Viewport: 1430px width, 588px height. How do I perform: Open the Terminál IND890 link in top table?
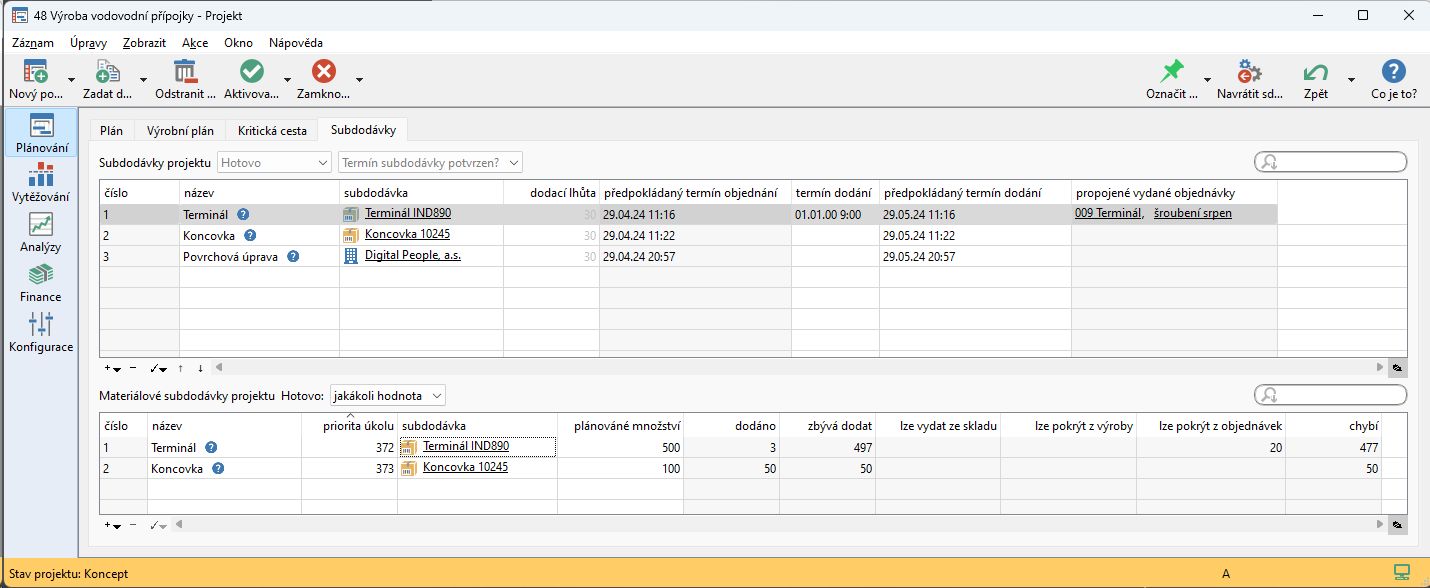coord(407,213)
